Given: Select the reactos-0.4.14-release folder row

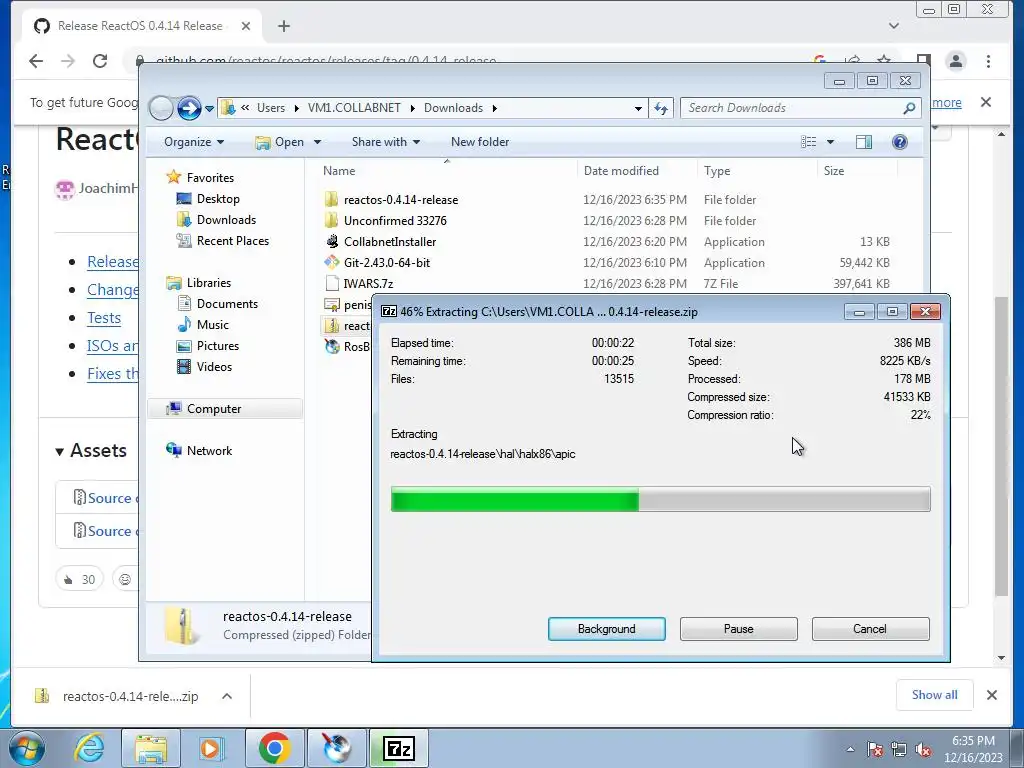Looking at the screenshot, I should 607,200.
